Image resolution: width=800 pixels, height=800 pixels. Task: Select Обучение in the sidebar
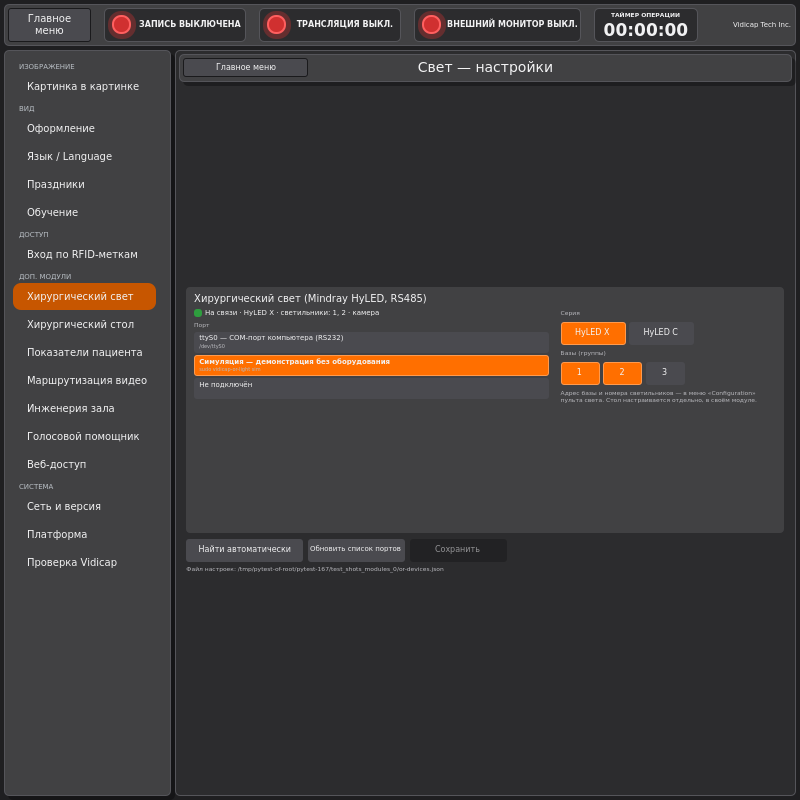(x=84, y=213)
